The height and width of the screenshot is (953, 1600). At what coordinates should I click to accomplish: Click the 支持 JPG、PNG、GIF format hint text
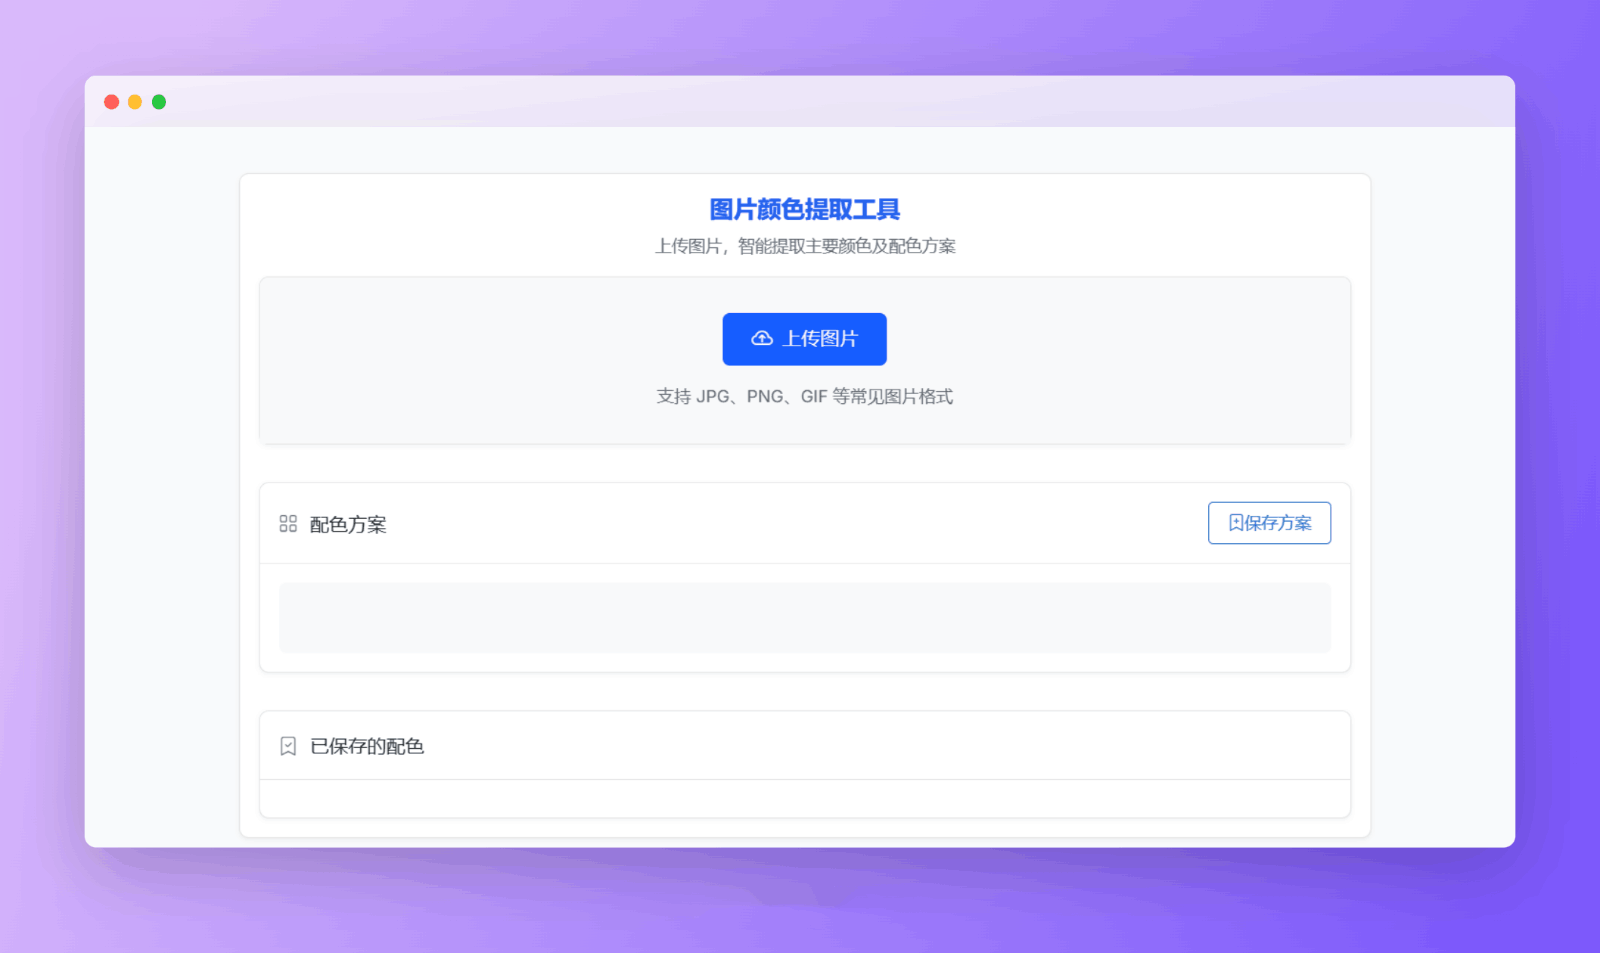pyautogui.click(x=804, y=396)
